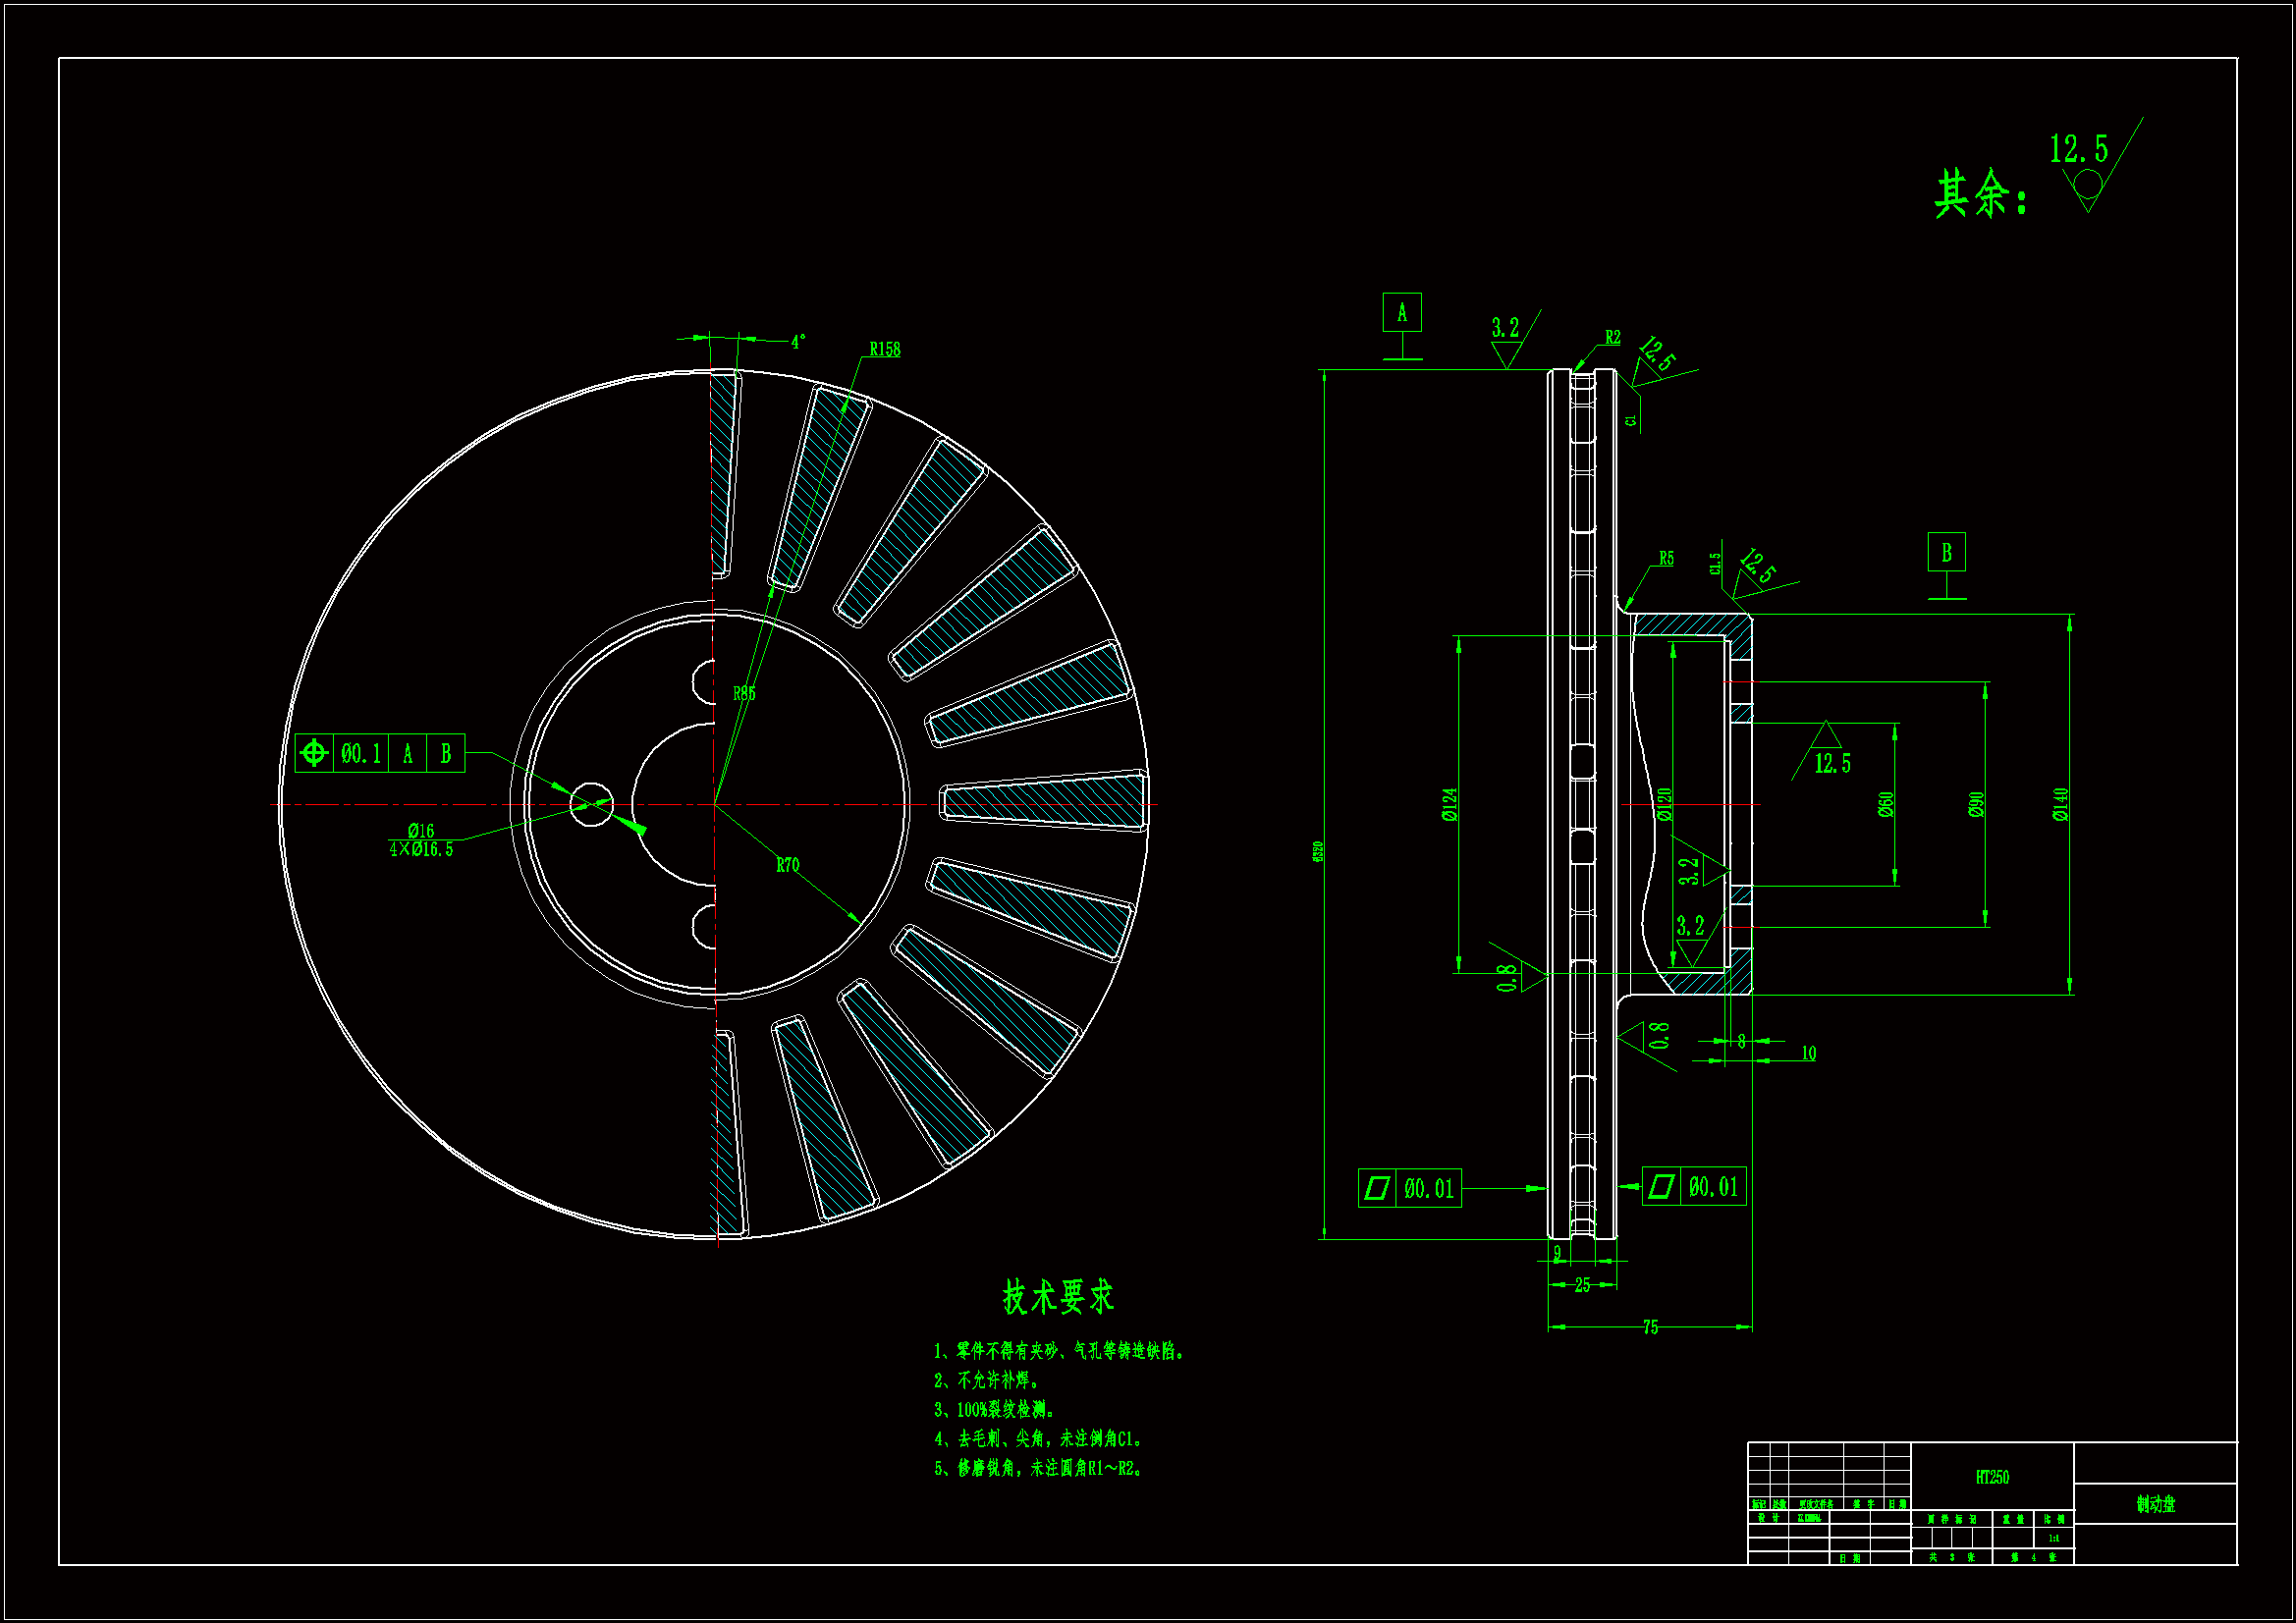
Task: Click the Ø140 diameter dimension text
Action: [2060, 804]
